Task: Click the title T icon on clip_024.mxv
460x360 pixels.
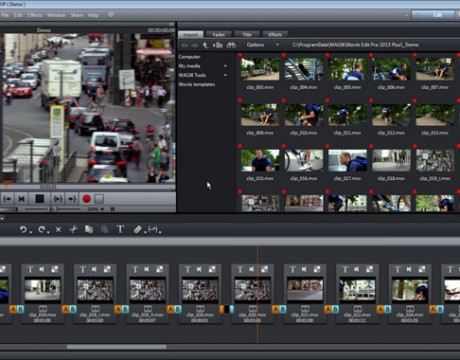Action: click(x=397, y=269)
